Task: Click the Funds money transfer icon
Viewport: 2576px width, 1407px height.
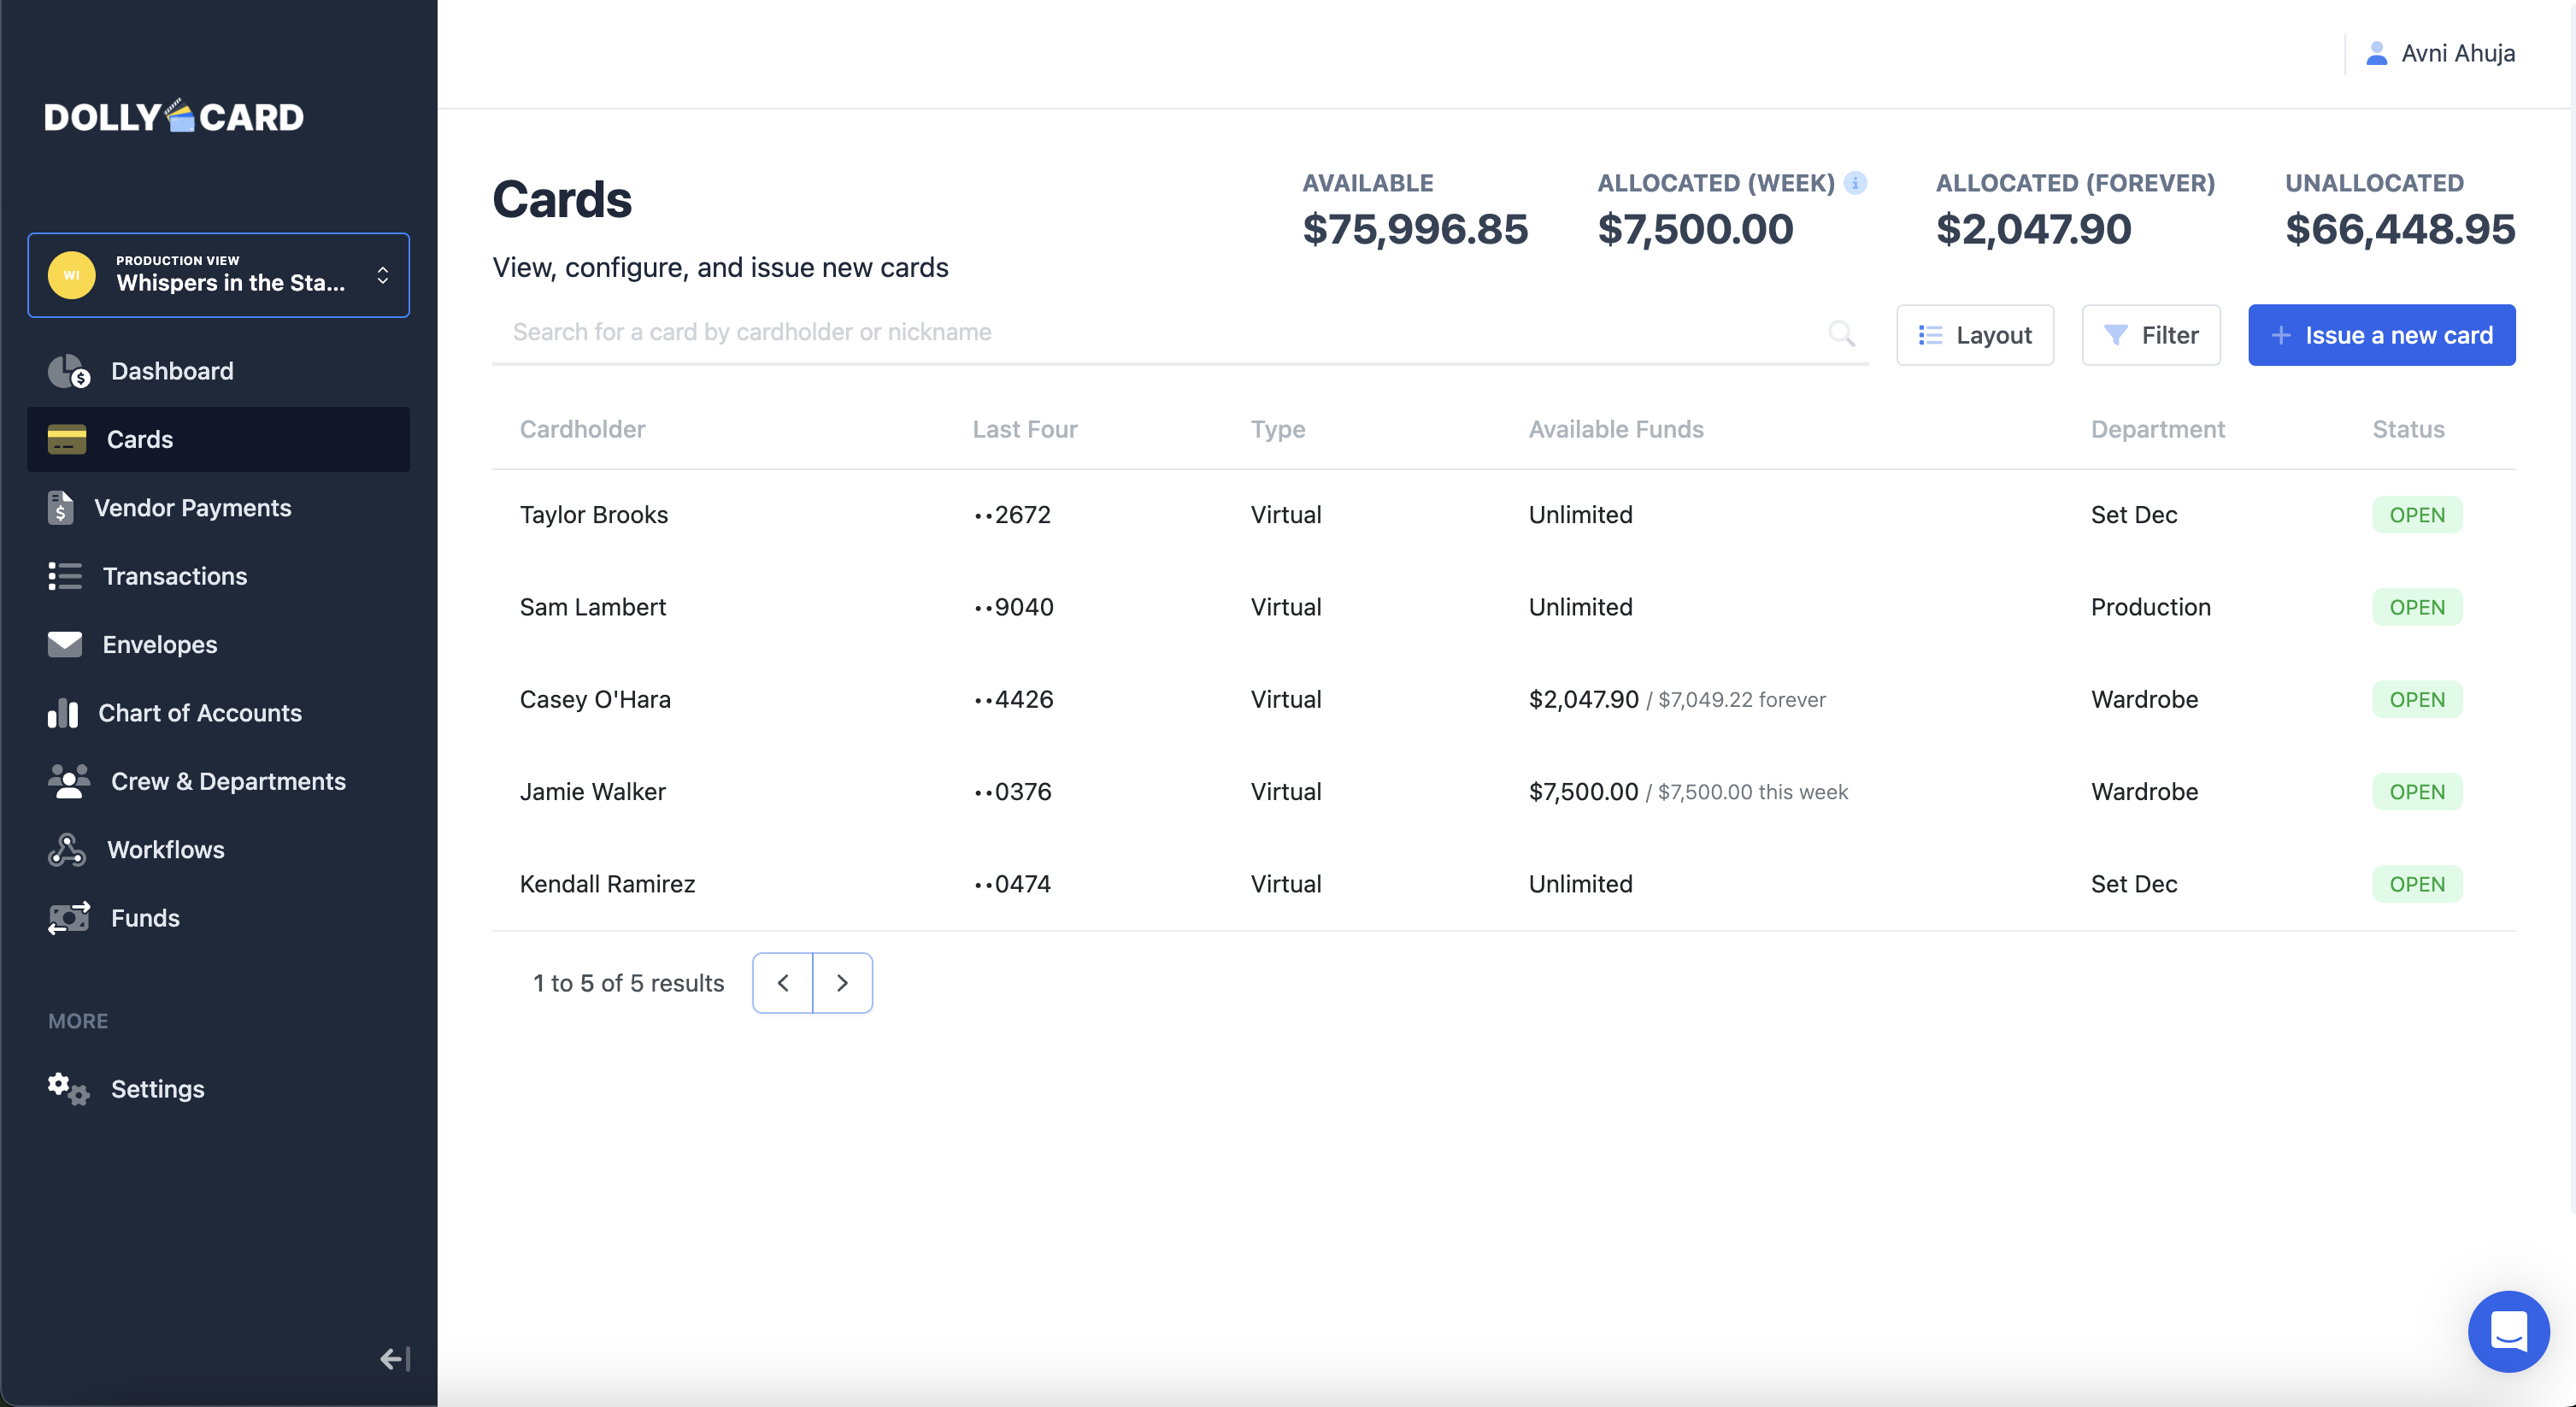Action: [x=69, y=918]
